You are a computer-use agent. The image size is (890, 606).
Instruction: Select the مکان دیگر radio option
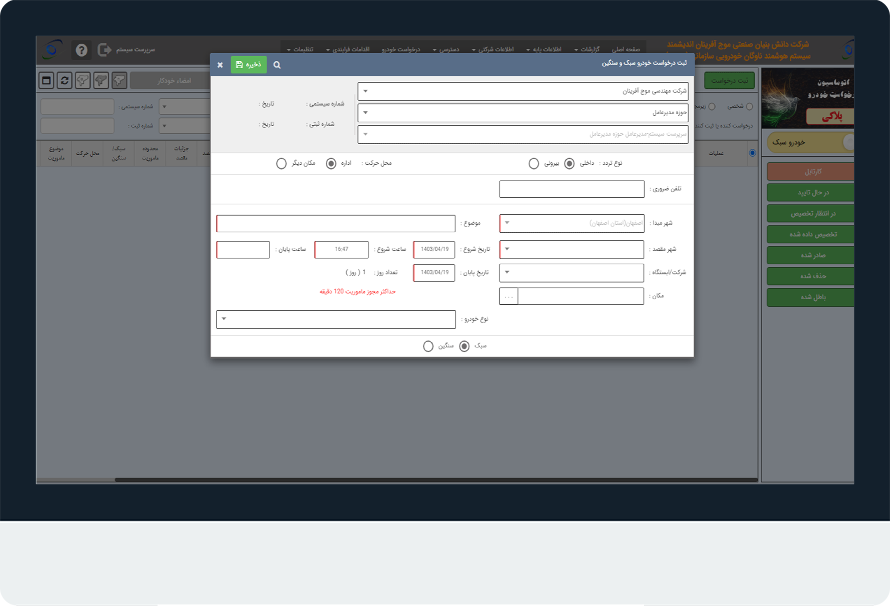pyautogui.click(x=281, y=163)
